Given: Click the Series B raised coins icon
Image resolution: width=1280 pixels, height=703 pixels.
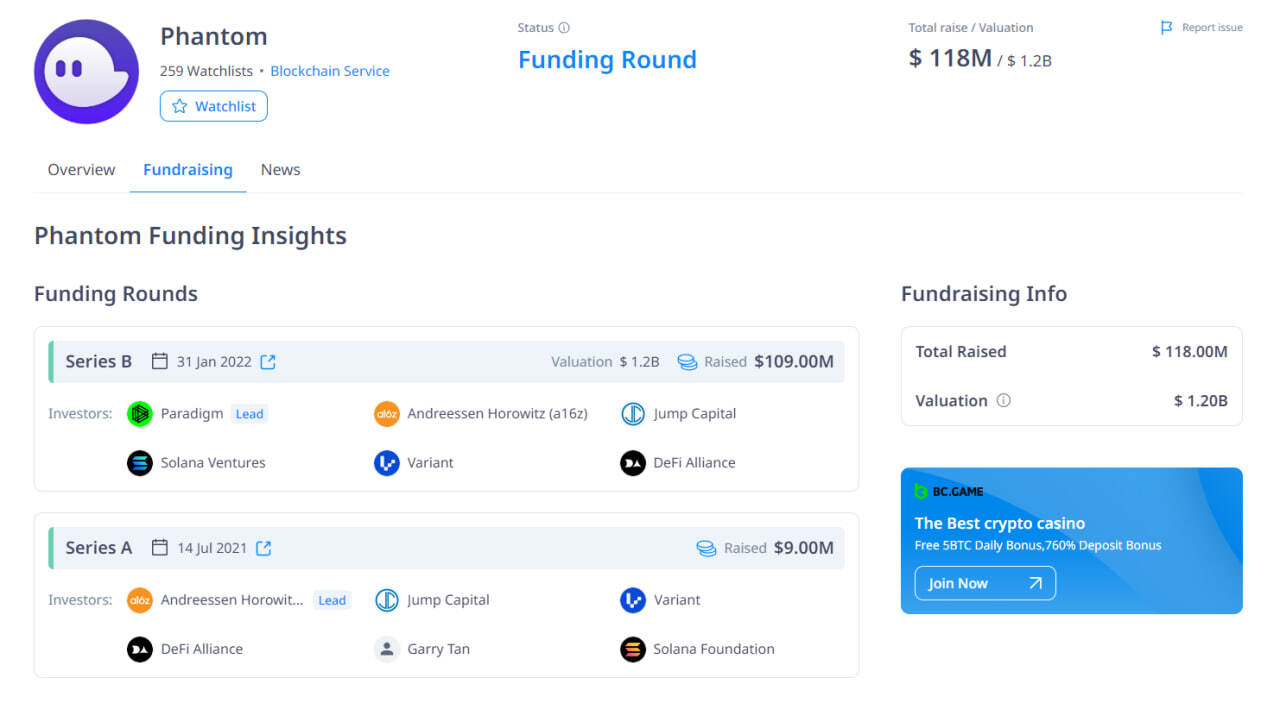Looking at the screenshot, I should [x=687, y=362].
